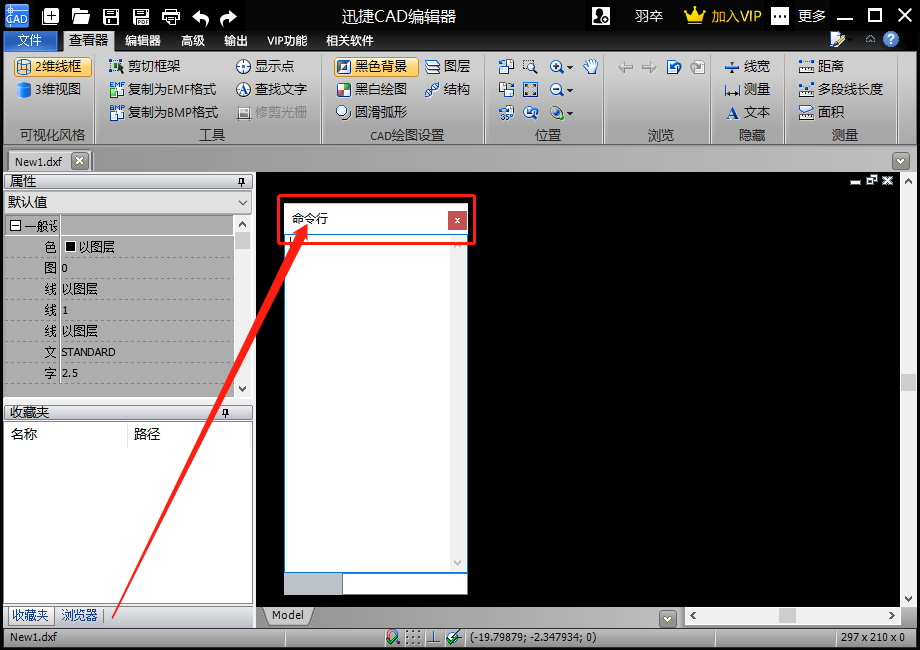
Task: Open the 查找文字 find text tool
Action: coord(271,89)
